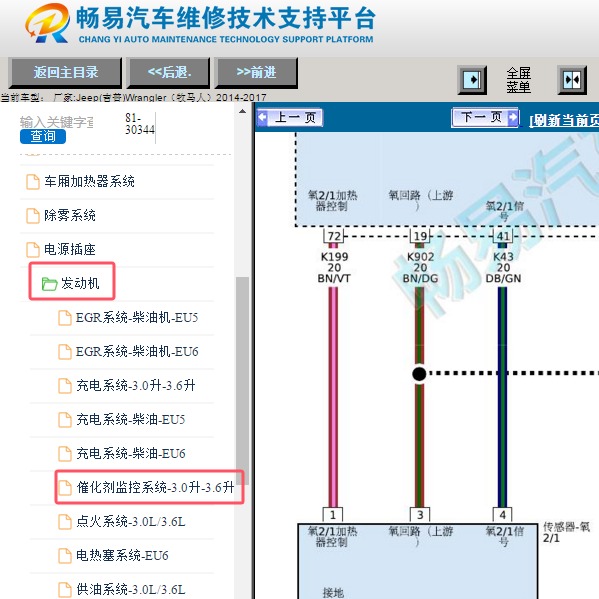Open 点火系统-3.0L/3.6L diagram

[130, 521]
